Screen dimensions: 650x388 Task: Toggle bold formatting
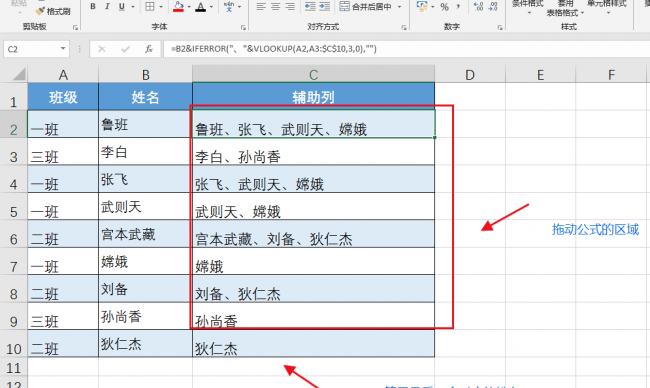tap(93, 7)
